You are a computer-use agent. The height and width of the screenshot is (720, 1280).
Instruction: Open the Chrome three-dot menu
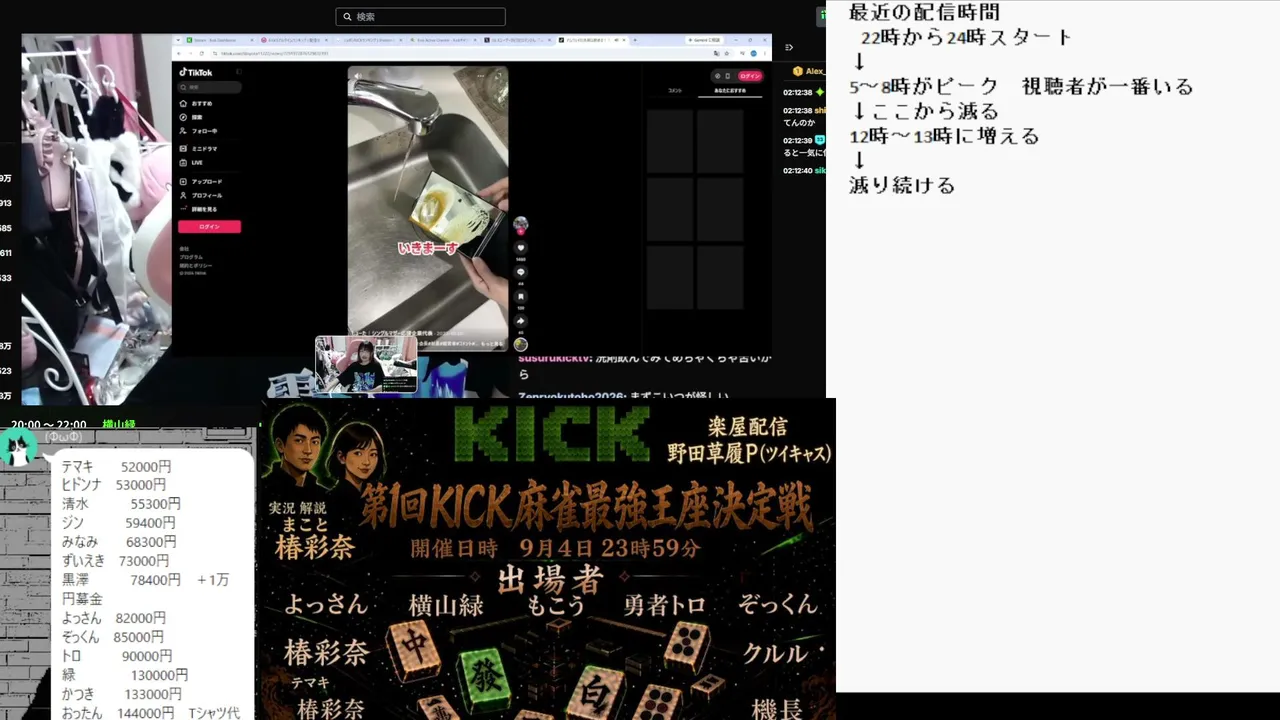coord(763,52)
